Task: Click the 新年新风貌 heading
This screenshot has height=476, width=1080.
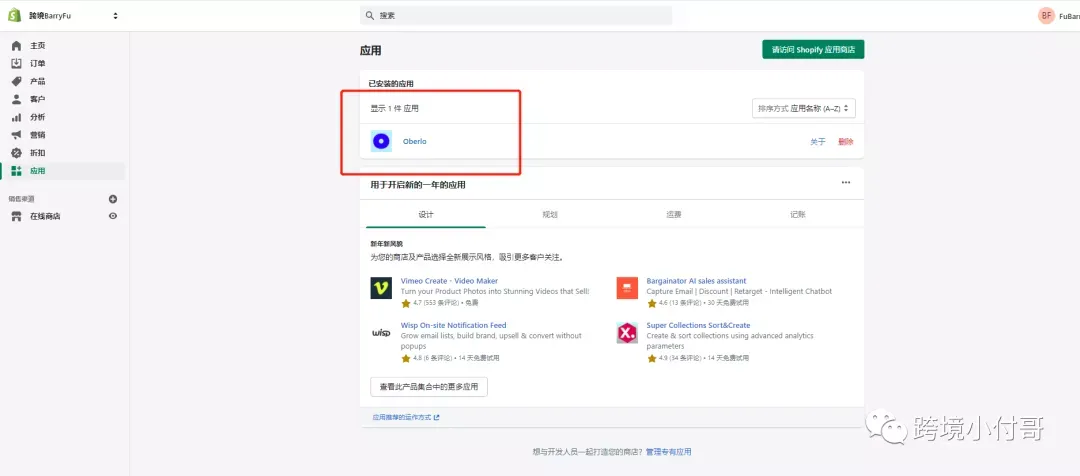Action: click(x=386, y=244)
